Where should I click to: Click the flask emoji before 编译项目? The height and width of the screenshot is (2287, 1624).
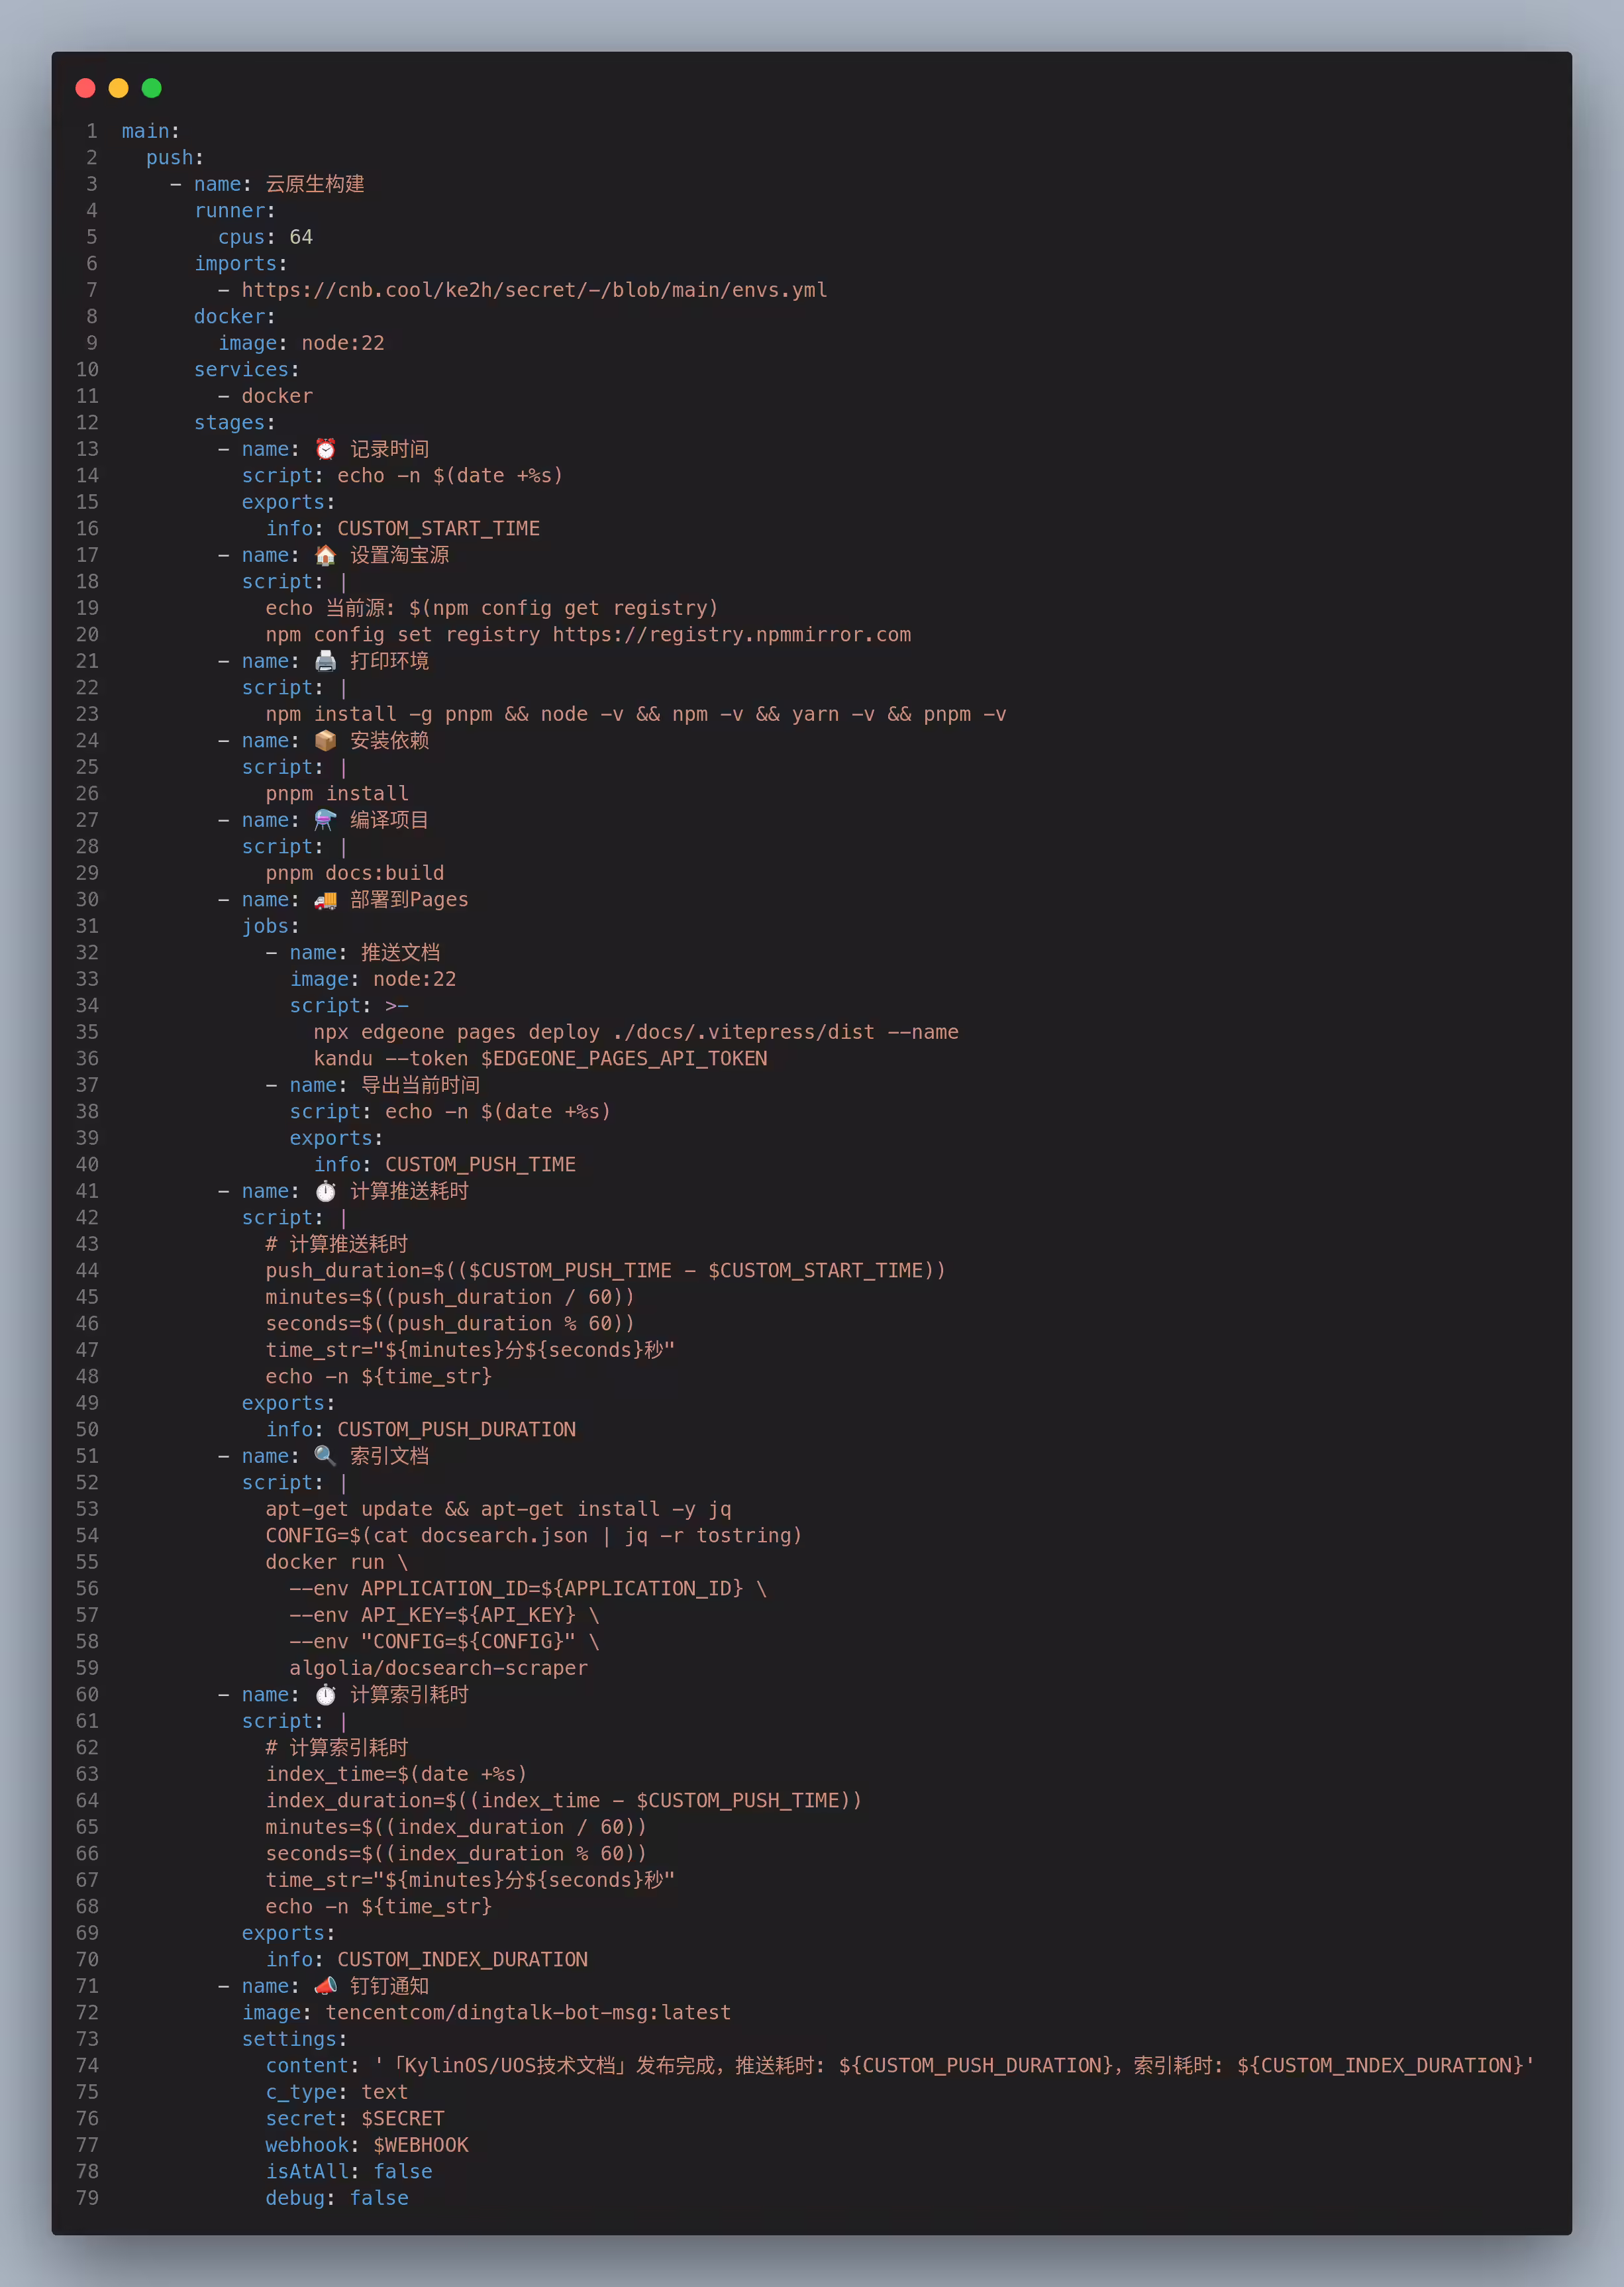[x=325, y=820]
